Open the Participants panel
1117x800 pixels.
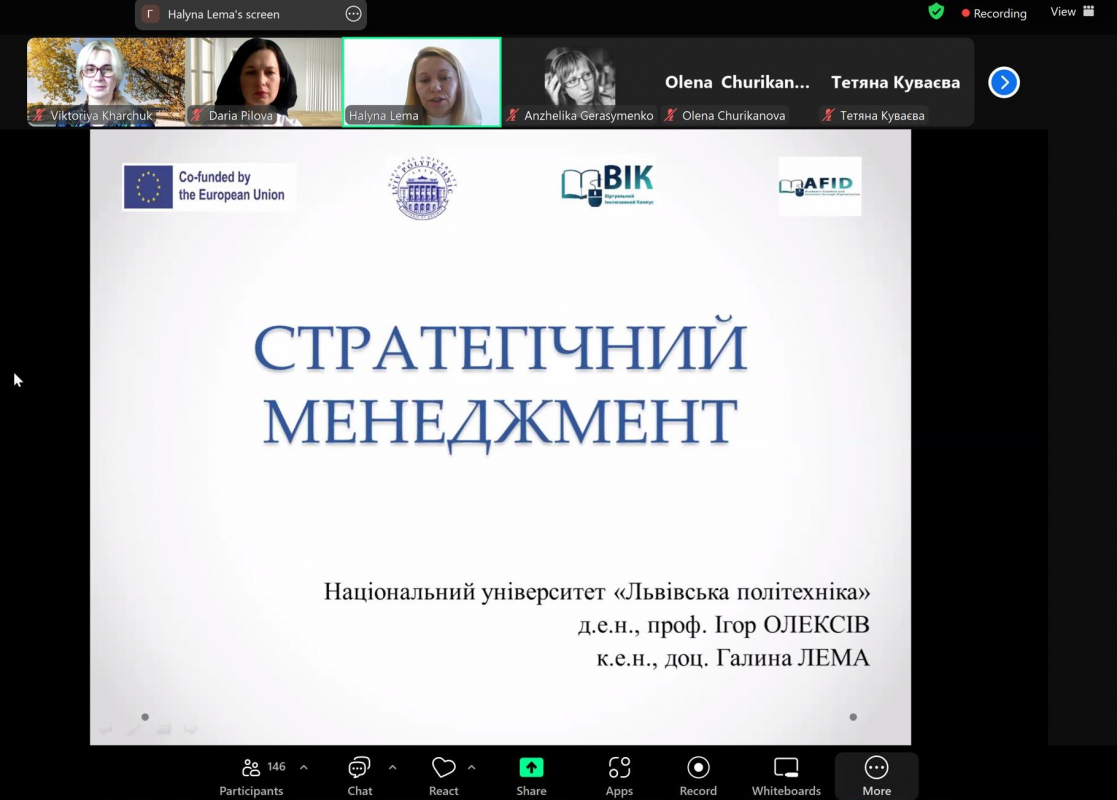251,776
